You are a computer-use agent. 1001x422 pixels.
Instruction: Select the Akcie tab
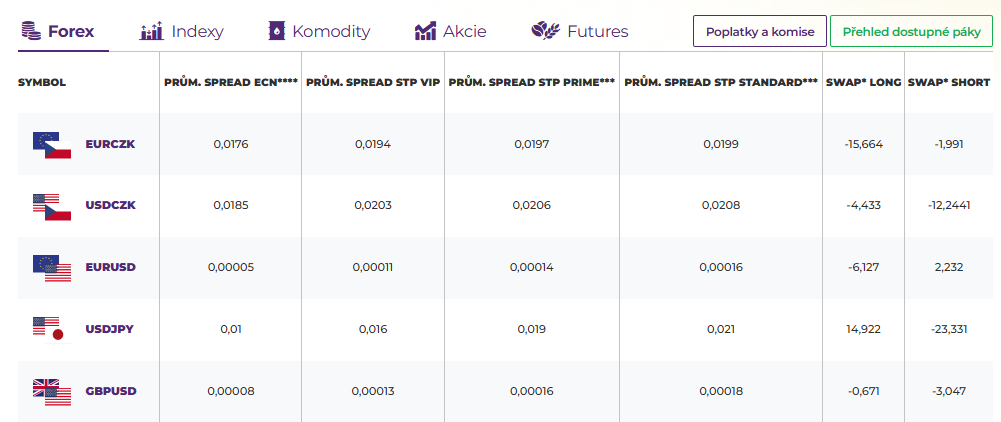(x=464, y=31)
